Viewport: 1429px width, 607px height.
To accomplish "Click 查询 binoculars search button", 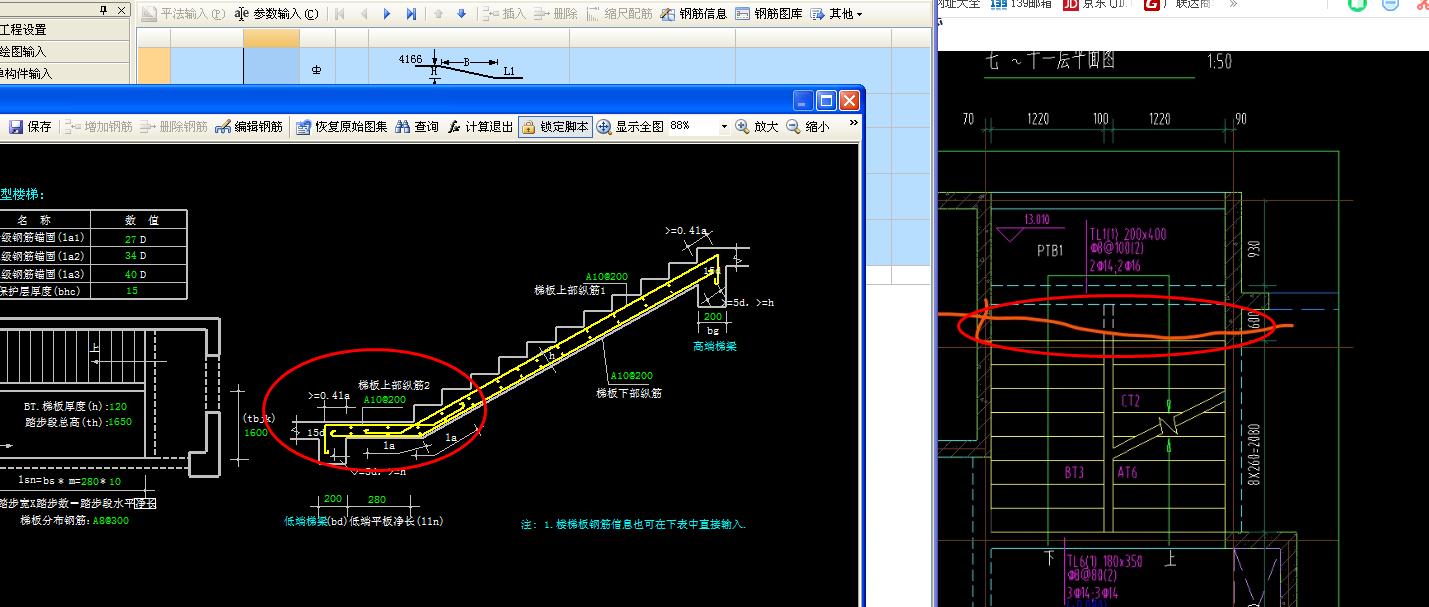I will tap(417, 127).
